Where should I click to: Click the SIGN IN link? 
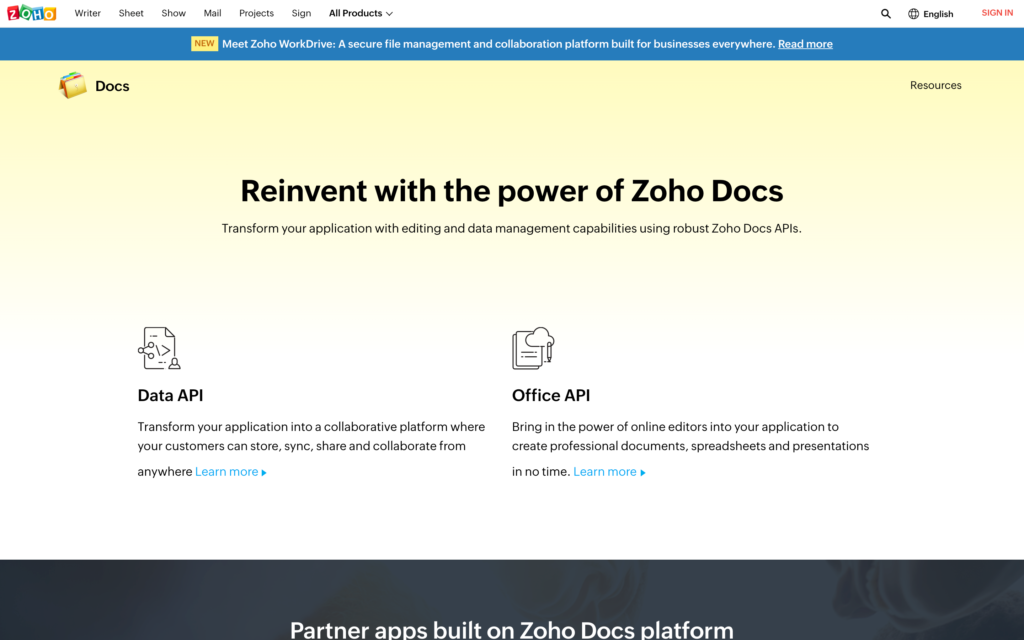point(996,13)
